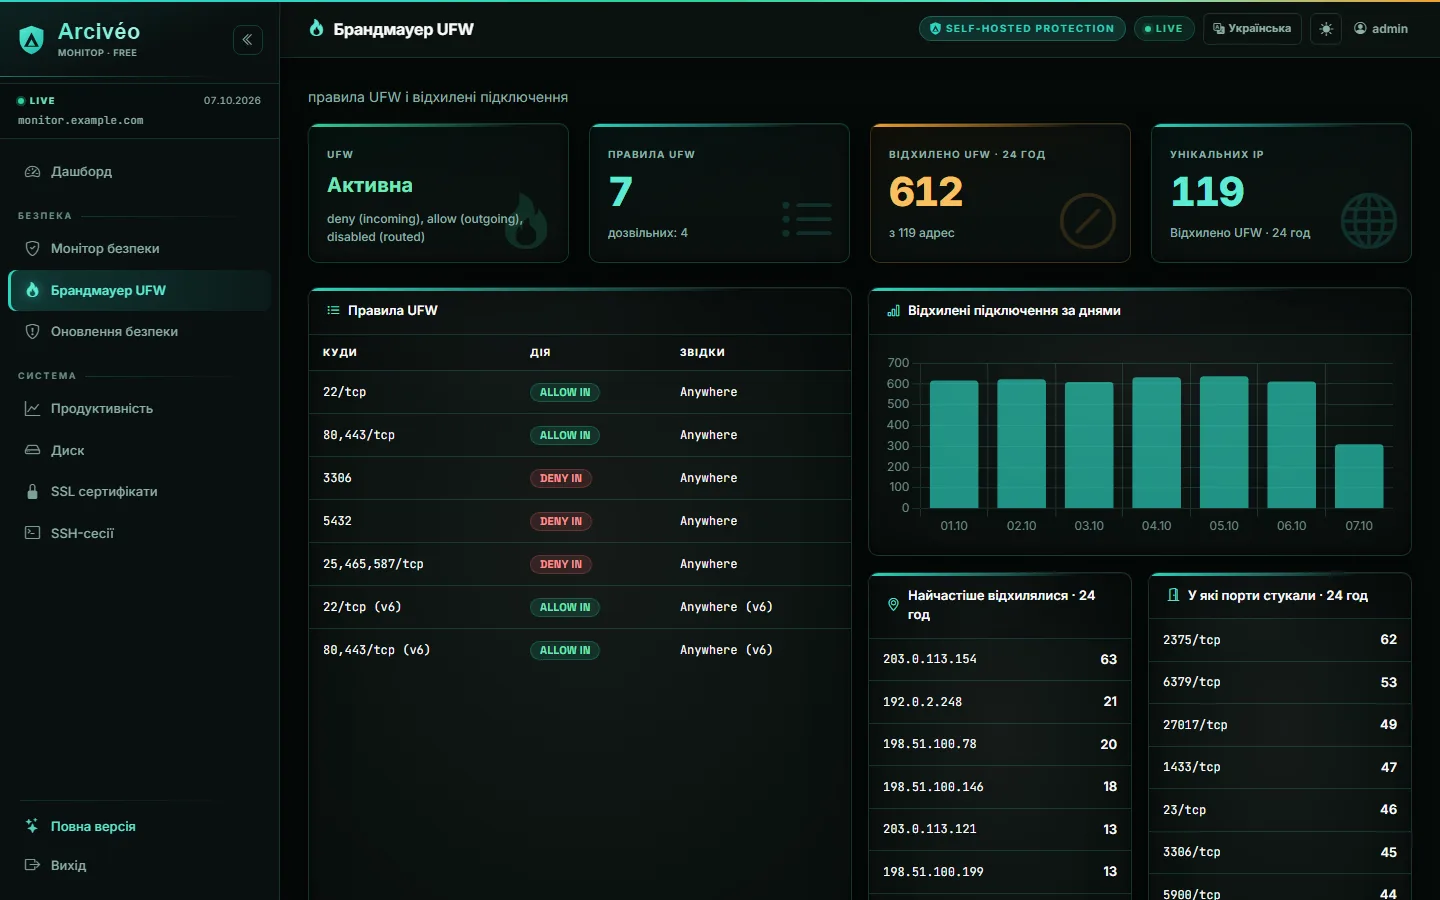Click the list icon next to Правила UFW heading
Image resolution: width=1440 pixels, height=900 pixels.
point(333,310)
